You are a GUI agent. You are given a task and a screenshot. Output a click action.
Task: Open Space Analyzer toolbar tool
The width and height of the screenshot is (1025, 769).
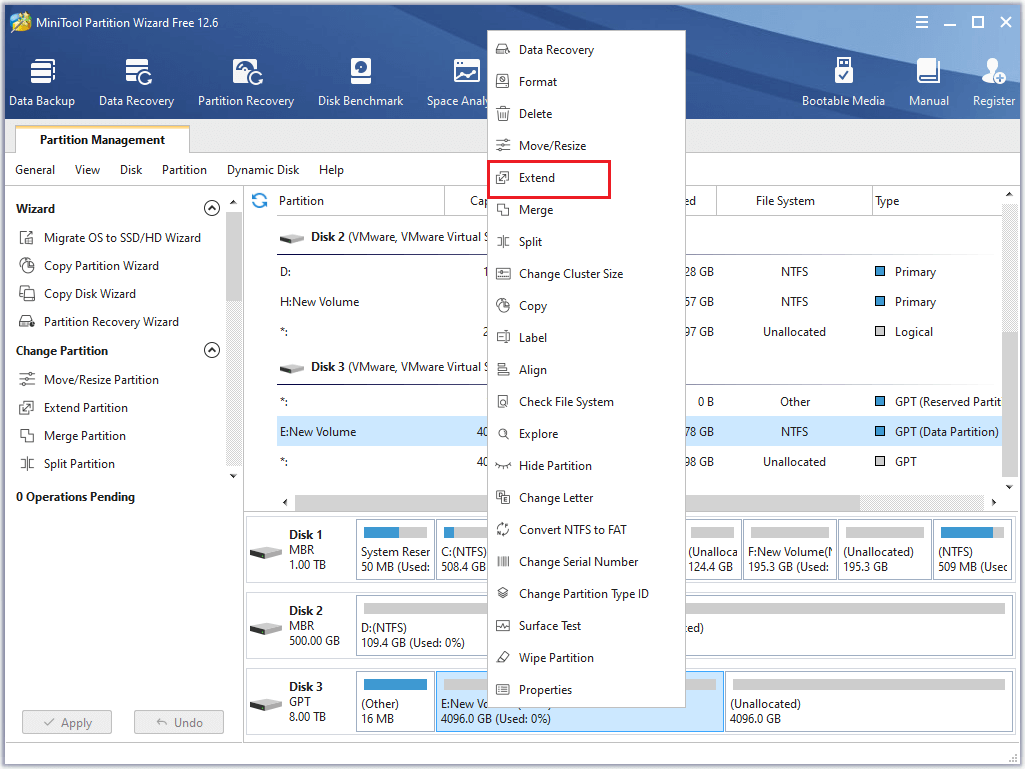point(458,82)
